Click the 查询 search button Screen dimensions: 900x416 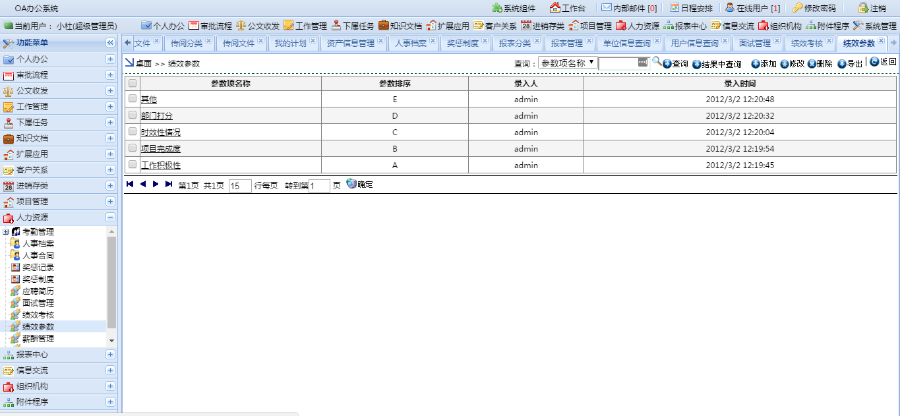[x=676, y=64]
